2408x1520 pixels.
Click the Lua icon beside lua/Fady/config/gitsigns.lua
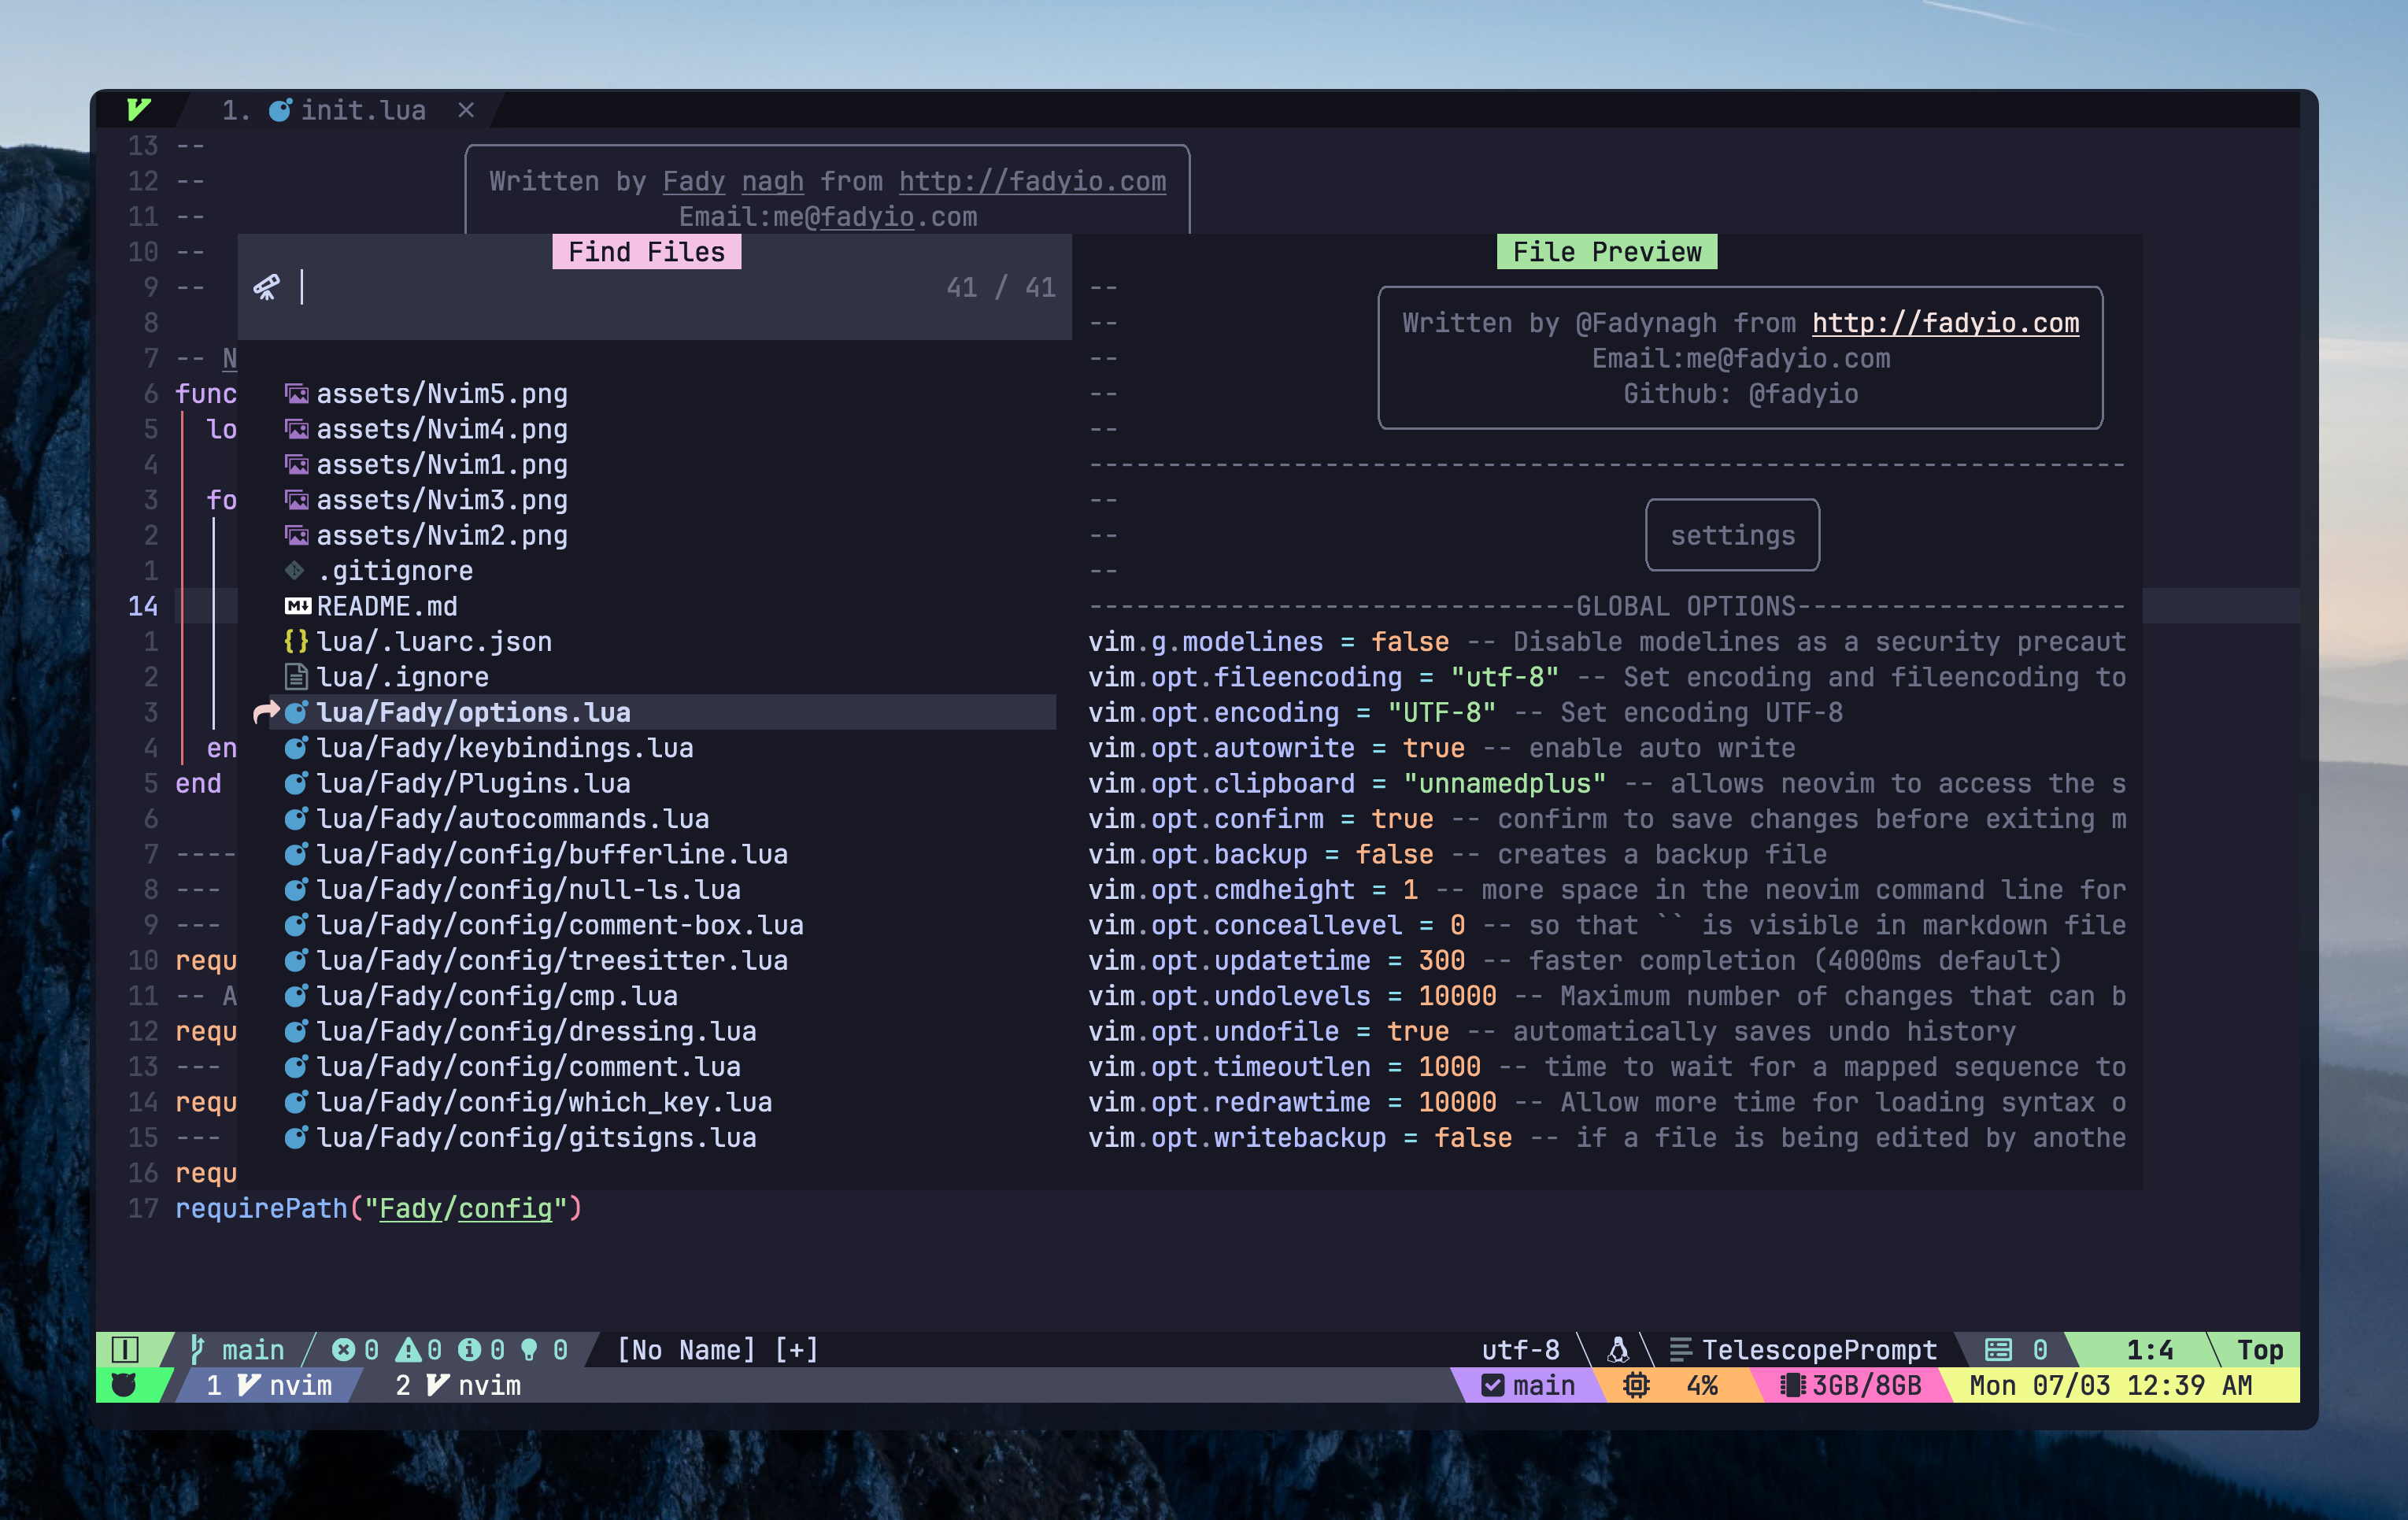(x=296, y=1138)
